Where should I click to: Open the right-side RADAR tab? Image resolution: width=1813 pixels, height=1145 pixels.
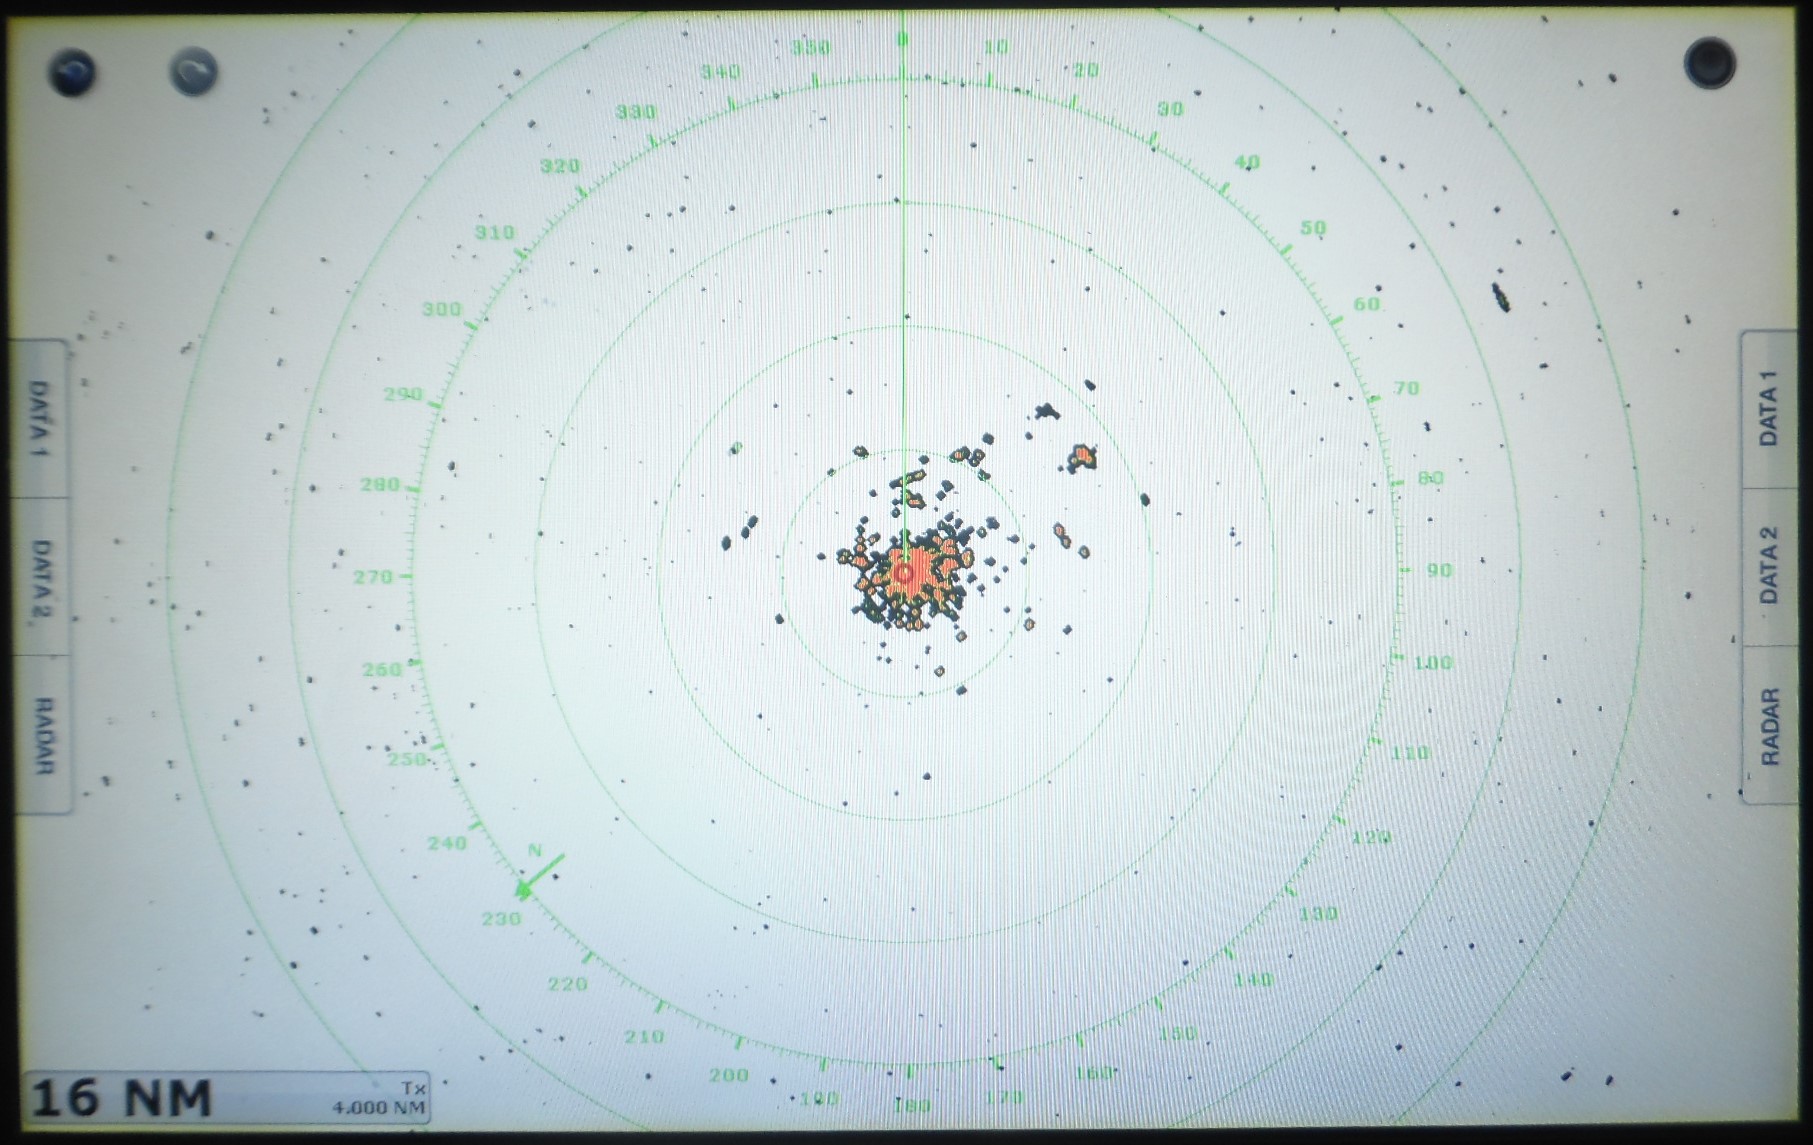click(1769, 726)
